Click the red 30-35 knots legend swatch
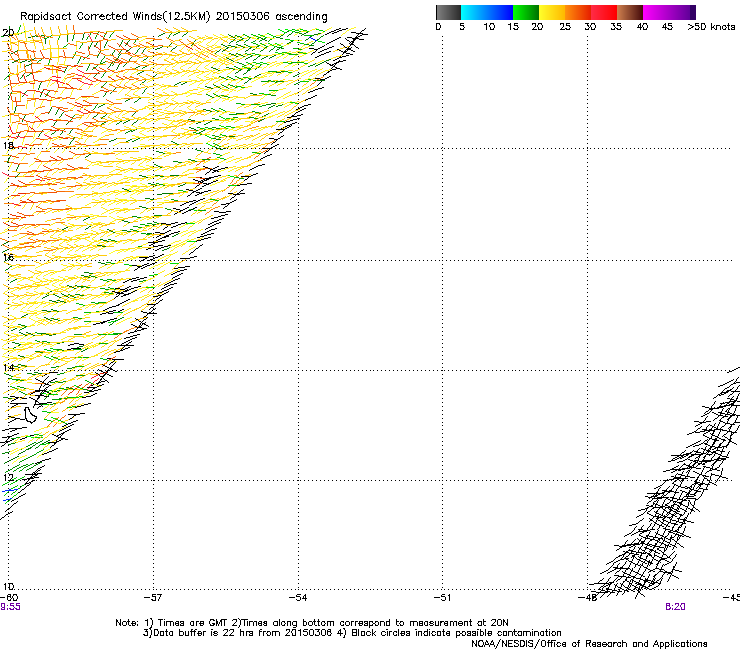 [604, 12]
